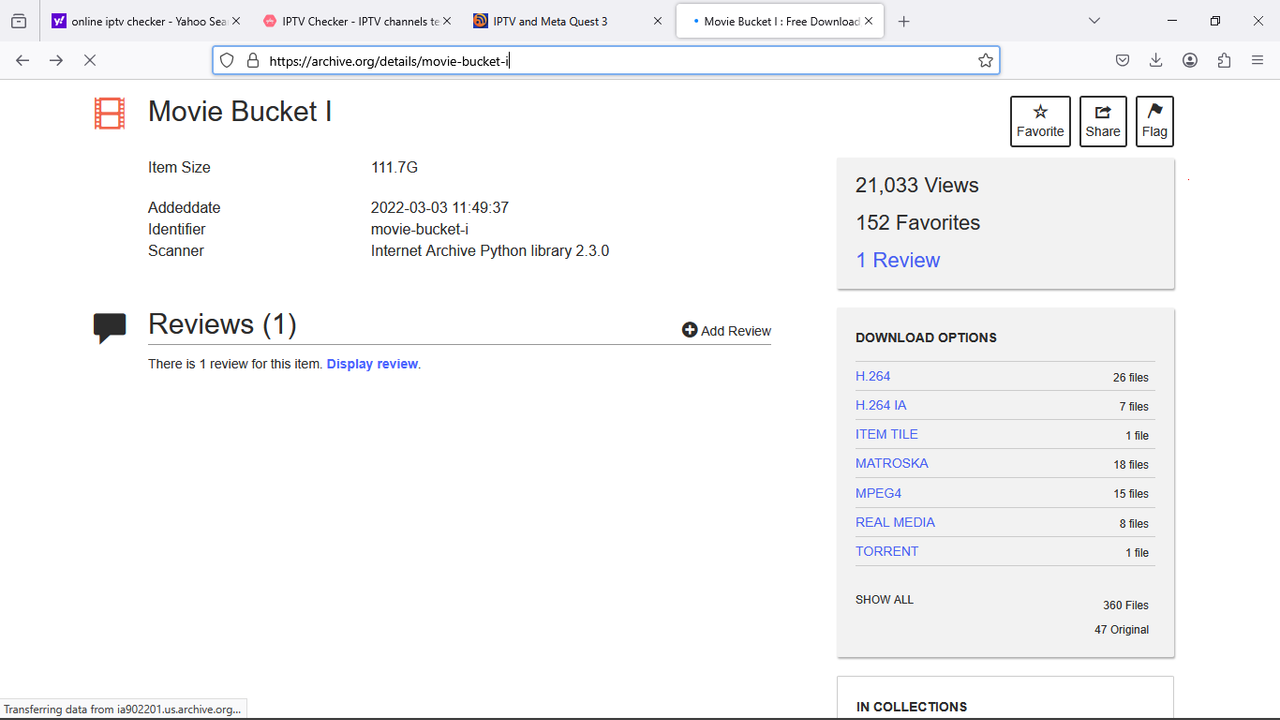Save page to Pocket

pyautogui.click(x=1123, y=61)
